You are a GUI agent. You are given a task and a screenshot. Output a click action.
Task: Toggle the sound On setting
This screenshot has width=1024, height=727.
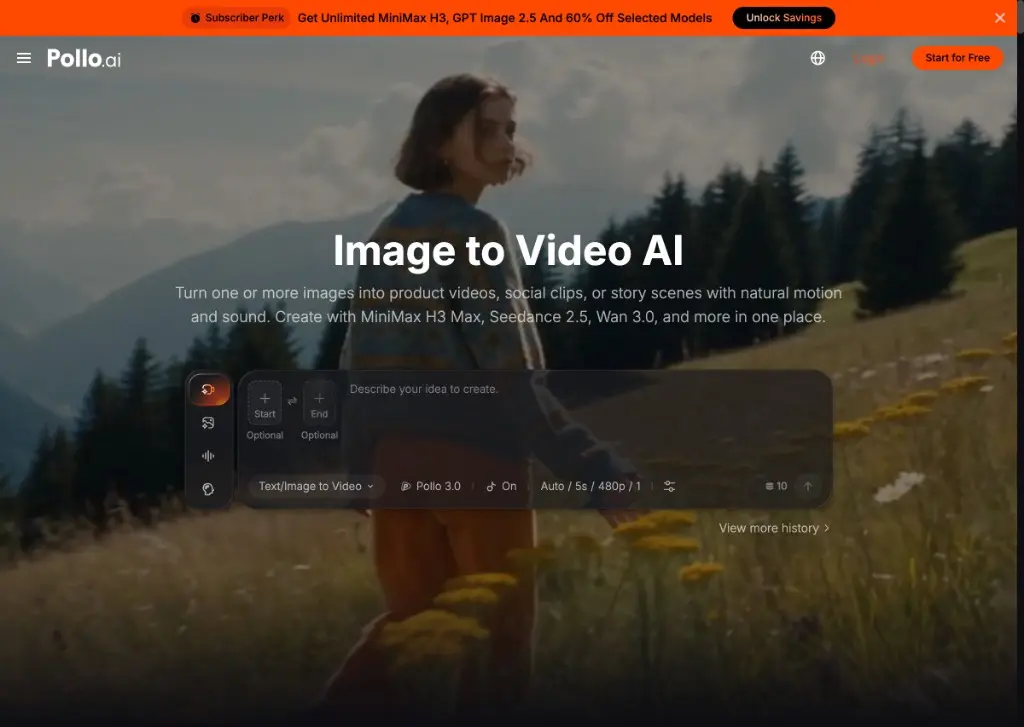(x=501, y=486)
